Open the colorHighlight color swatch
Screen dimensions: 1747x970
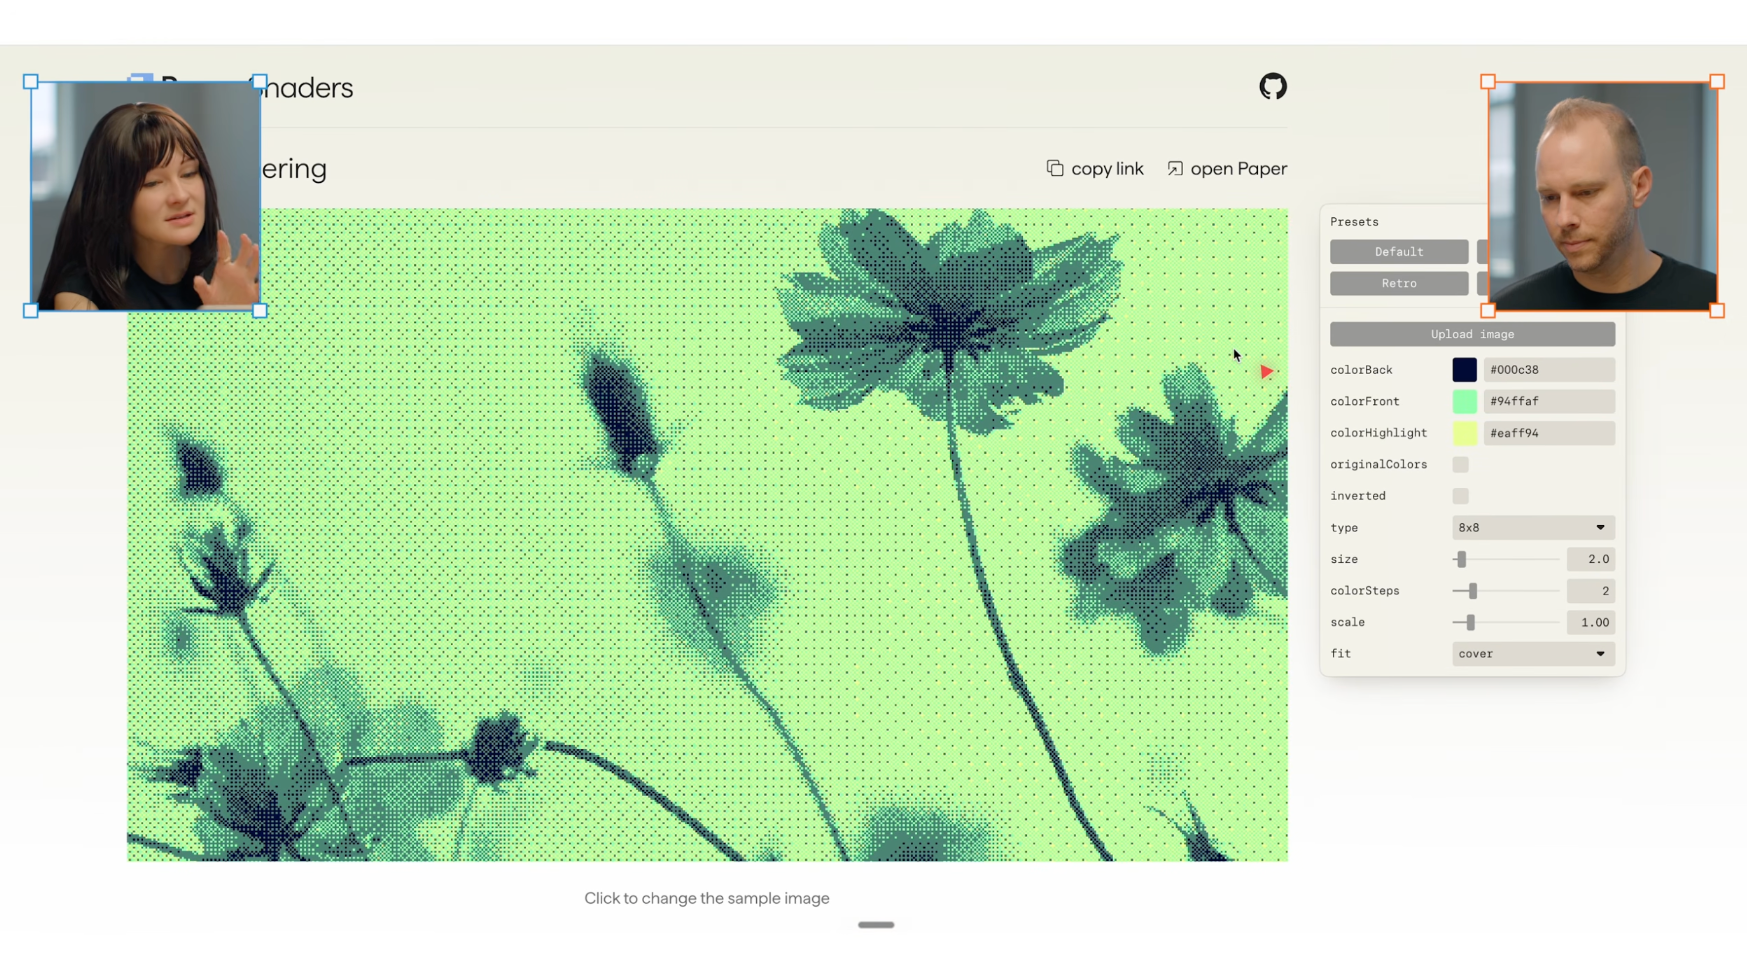pyautogui.click(x=1464, y=433)
